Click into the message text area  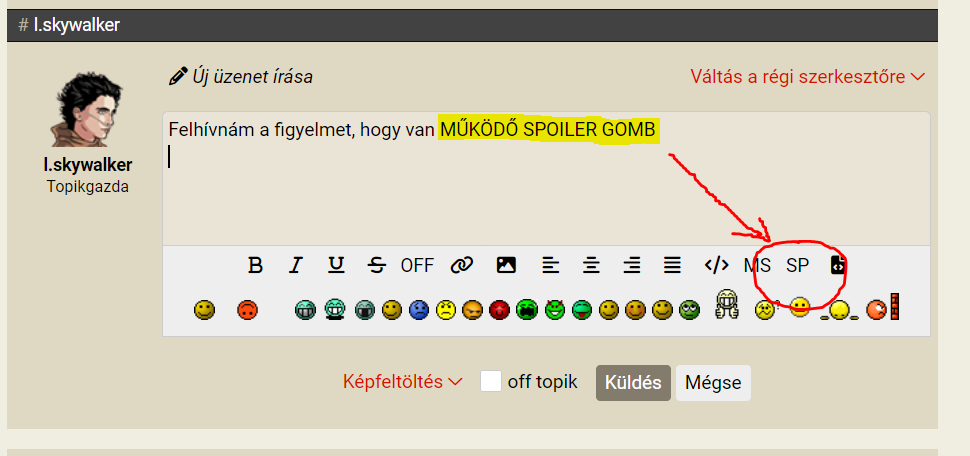pos(546,179)
